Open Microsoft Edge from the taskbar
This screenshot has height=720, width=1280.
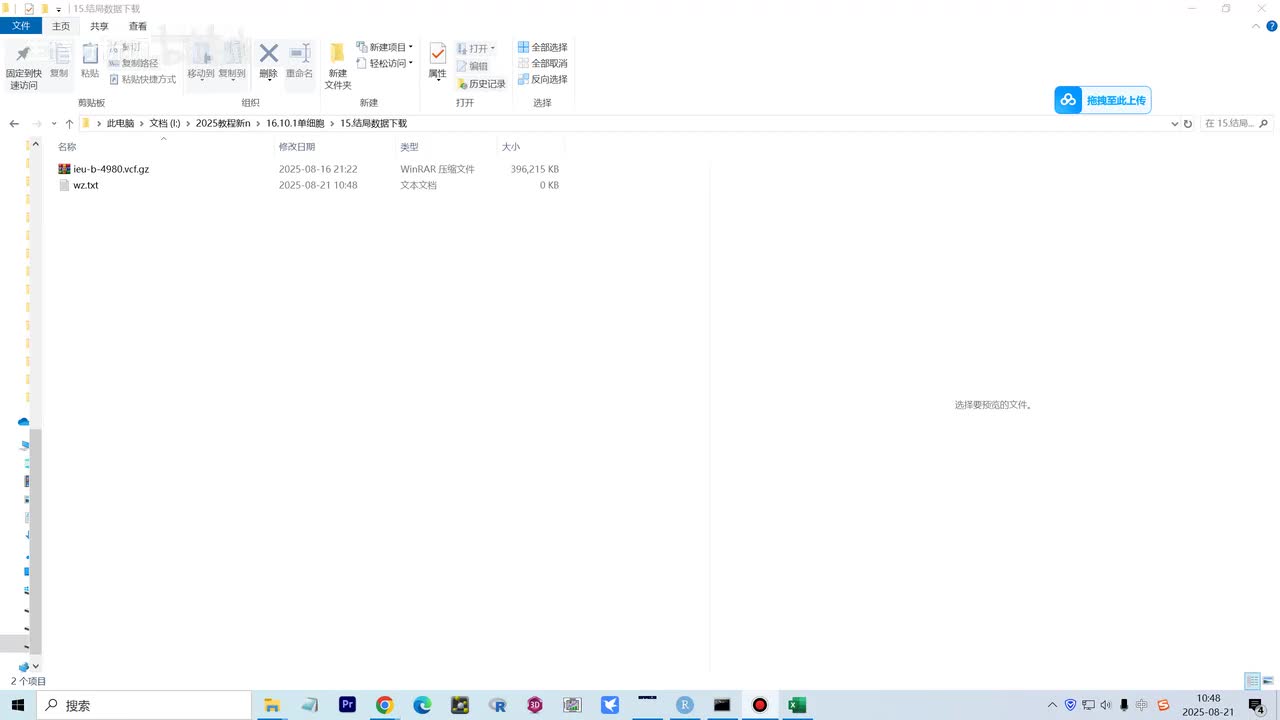(423, 705)
